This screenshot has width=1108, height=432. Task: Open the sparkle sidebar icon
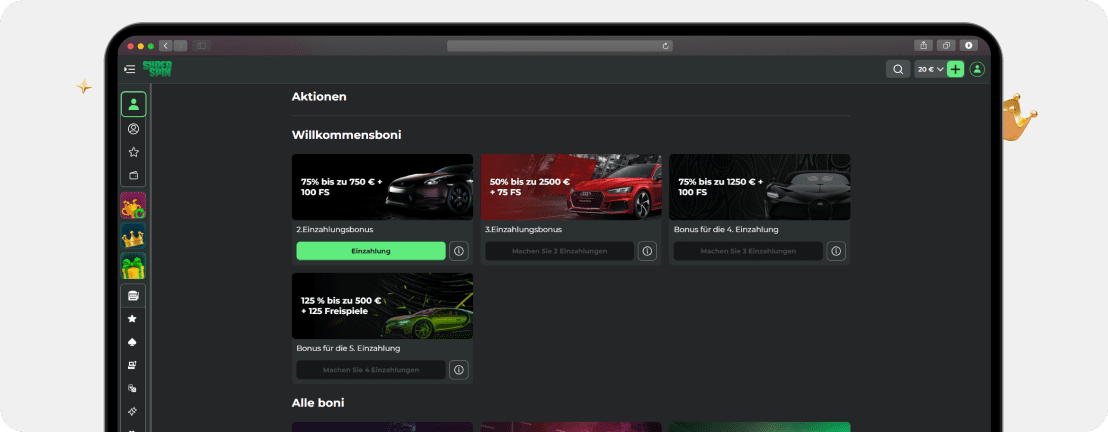click(132, 411)
